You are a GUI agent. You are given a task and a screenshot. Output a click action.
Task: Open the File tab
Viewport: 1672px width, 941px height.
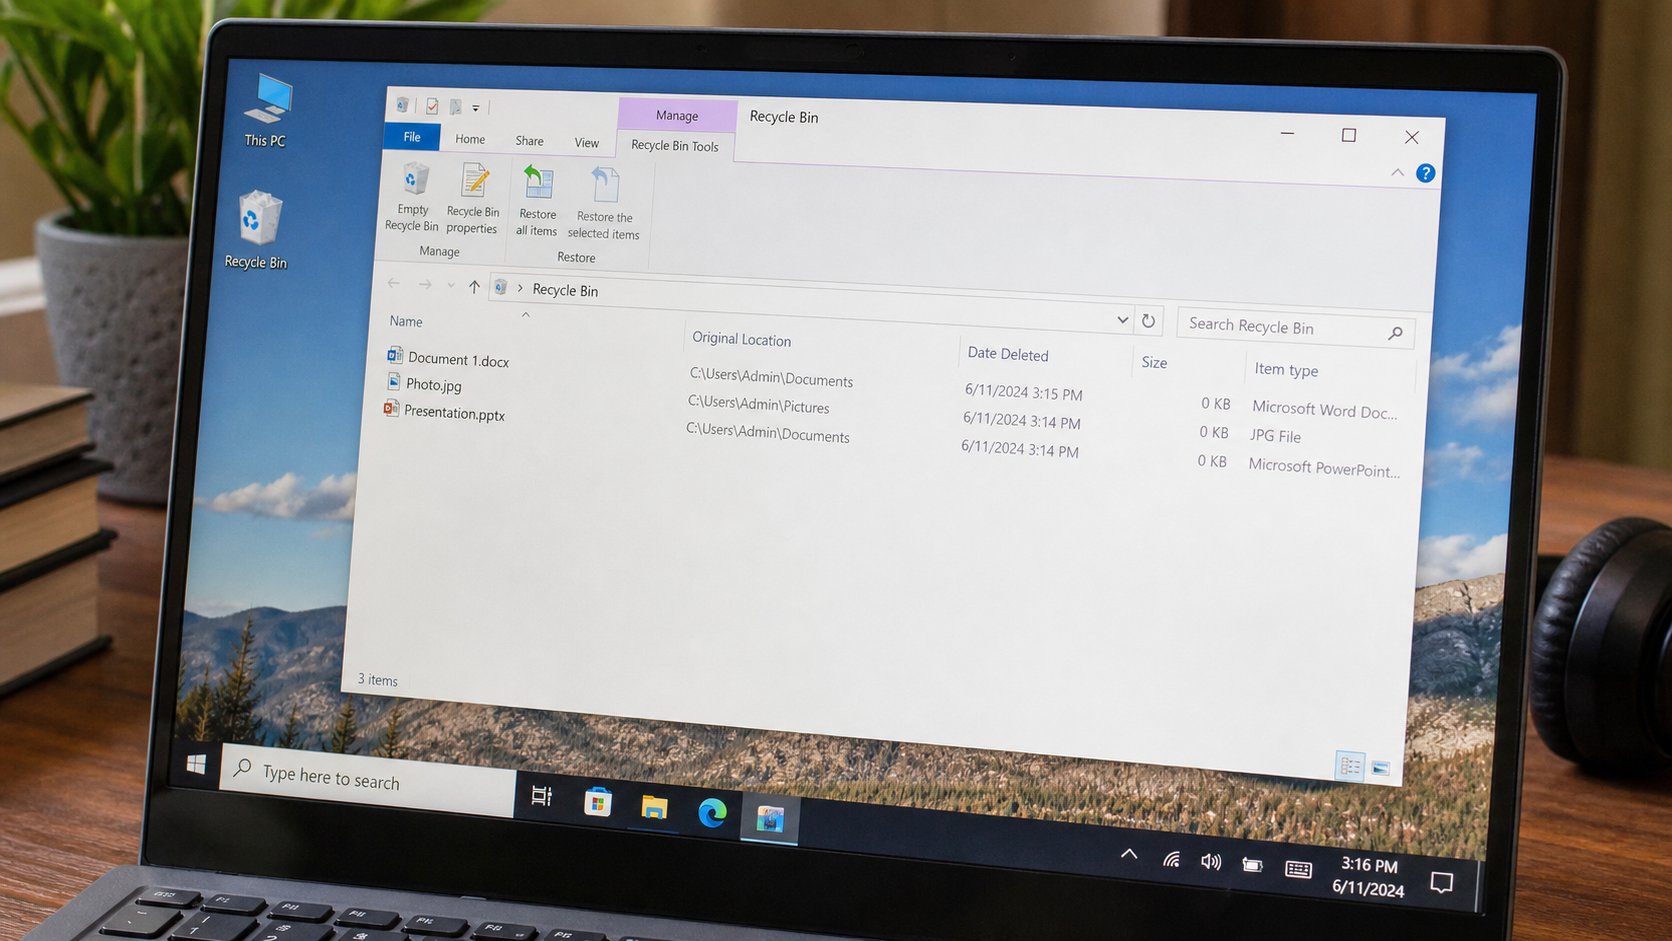[412, 137]
